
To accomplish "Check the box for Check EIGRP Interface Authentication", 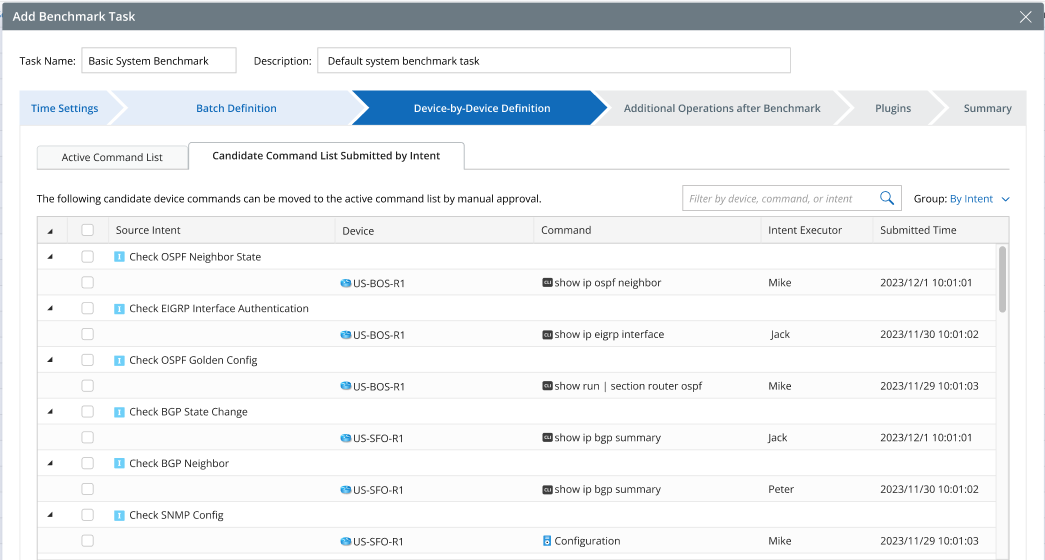I will coord(88,309).
